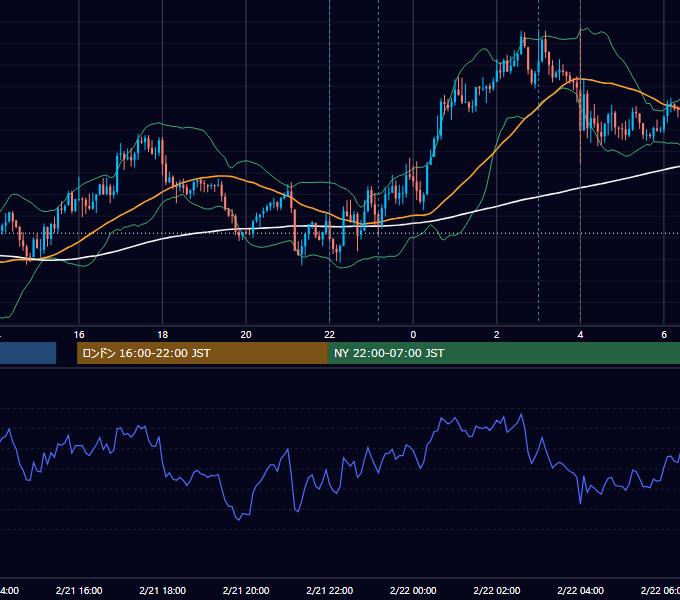Click the '2/21 20:00' label on oscillator axis
Image resolution: width=680 pixels, height=600 pixels.
pyautogui.click(x=246, y=590)
